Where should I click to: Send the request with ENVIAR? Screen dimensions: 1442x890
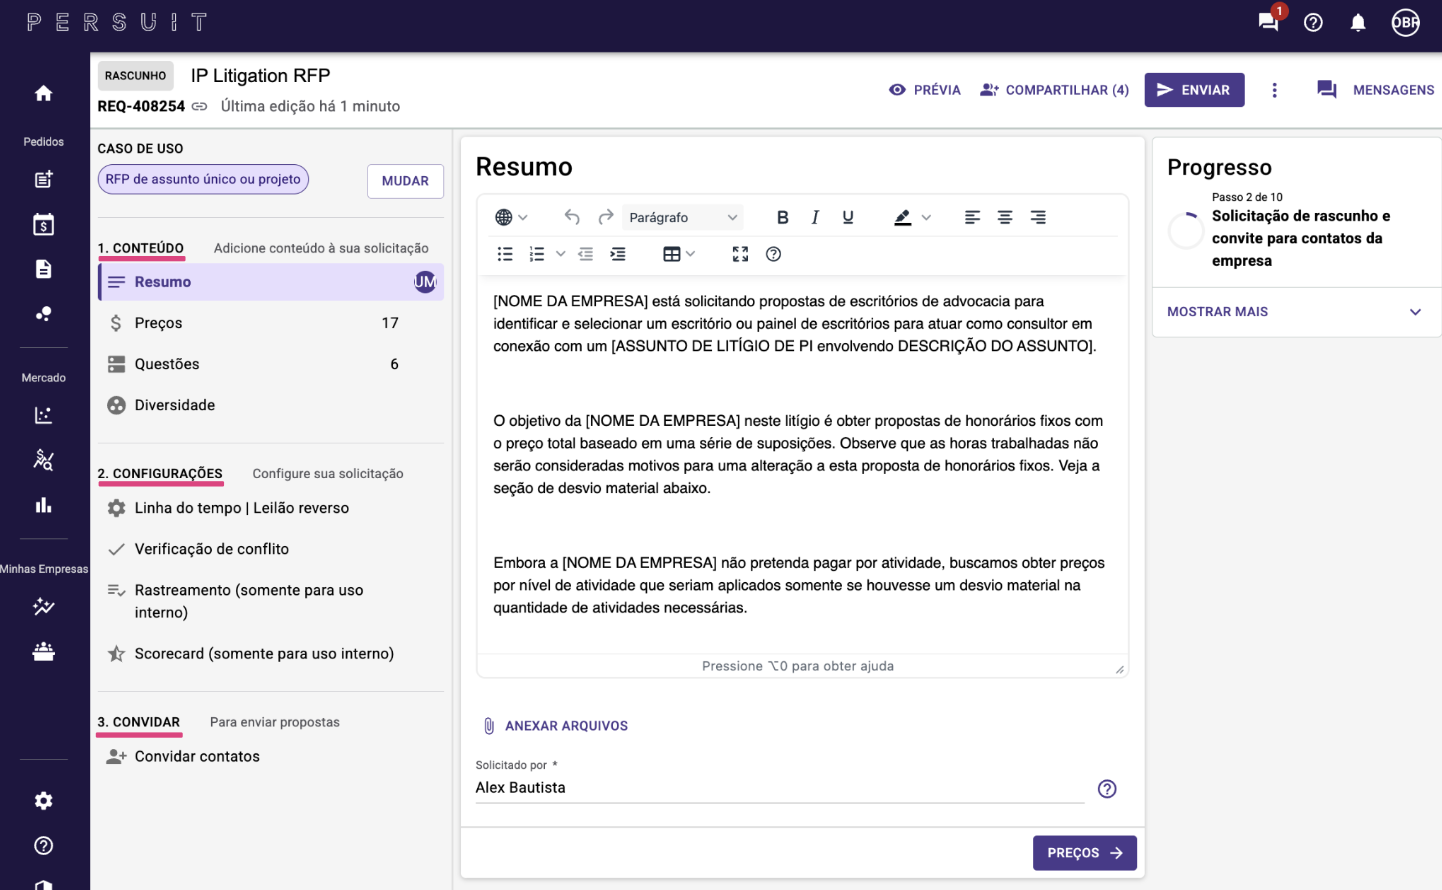1194,90
